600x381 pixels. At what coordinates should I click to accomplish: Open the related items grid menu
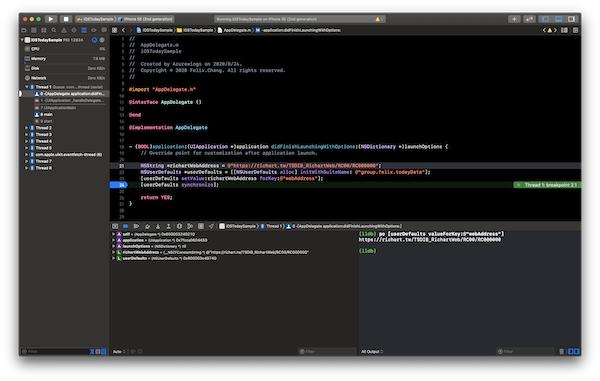tap(114, 30)
